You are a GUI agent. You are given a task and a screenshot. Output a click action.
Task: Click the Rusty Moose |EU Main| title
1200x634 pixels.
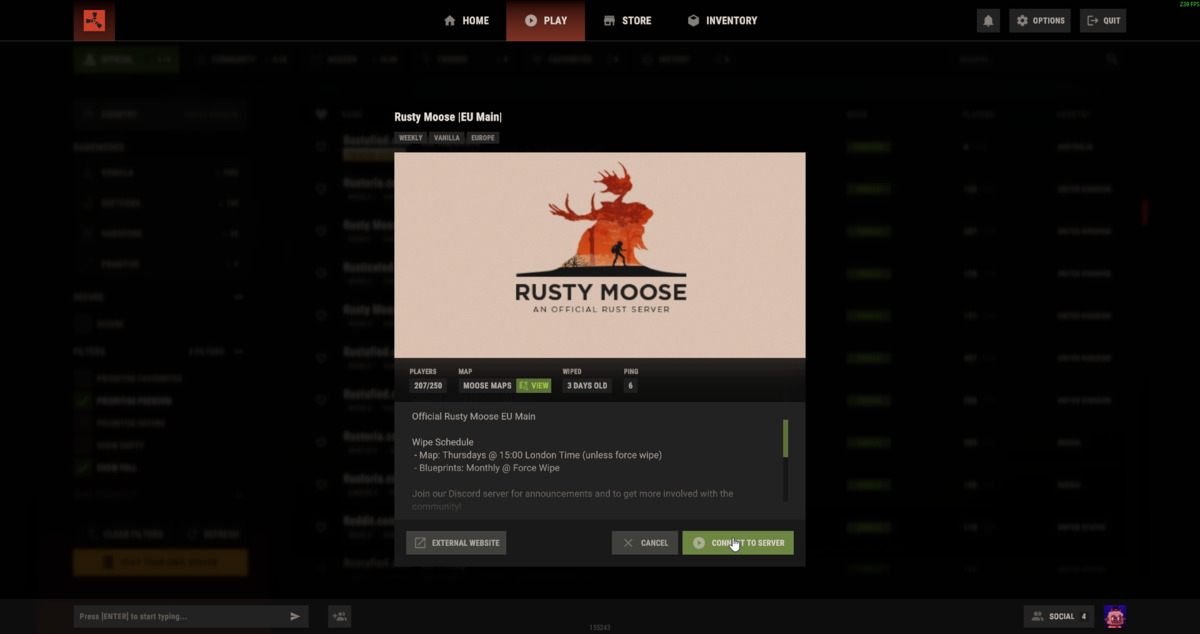[x=448, y=117]
